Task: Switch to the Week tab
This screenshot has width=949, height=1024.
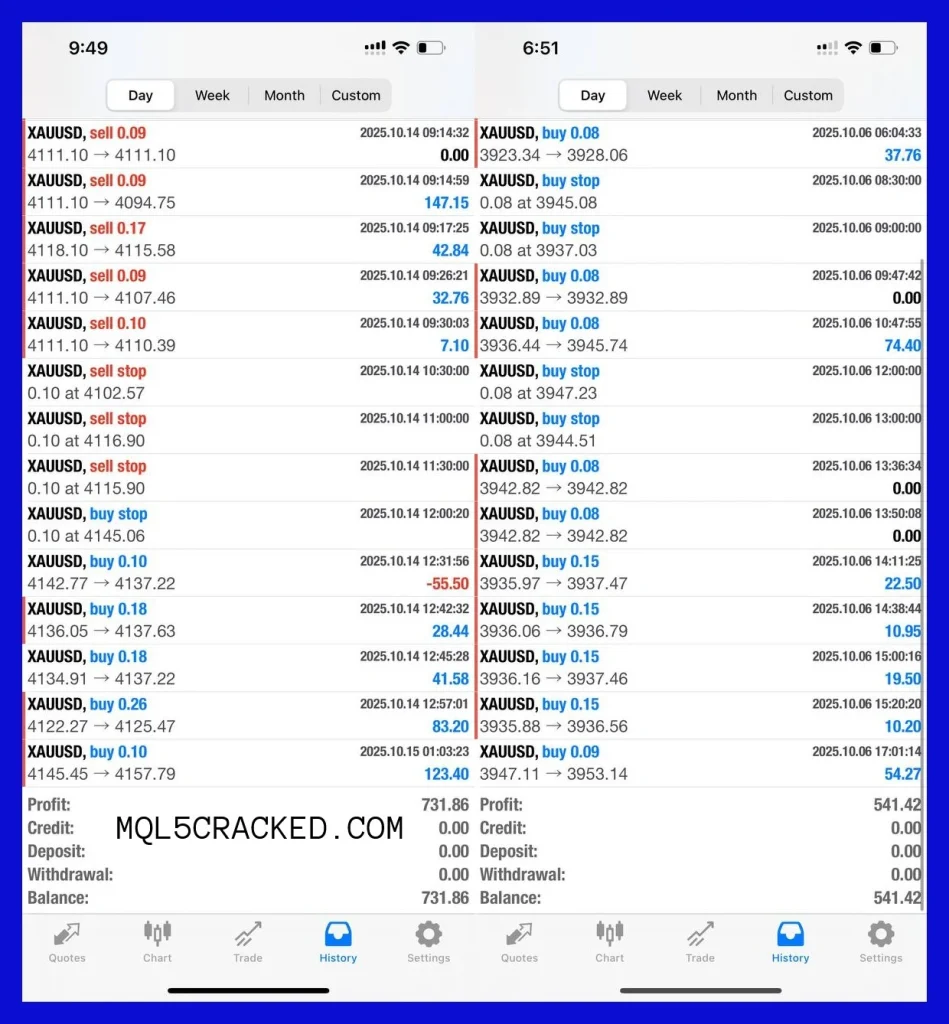Action: (212, 95)
